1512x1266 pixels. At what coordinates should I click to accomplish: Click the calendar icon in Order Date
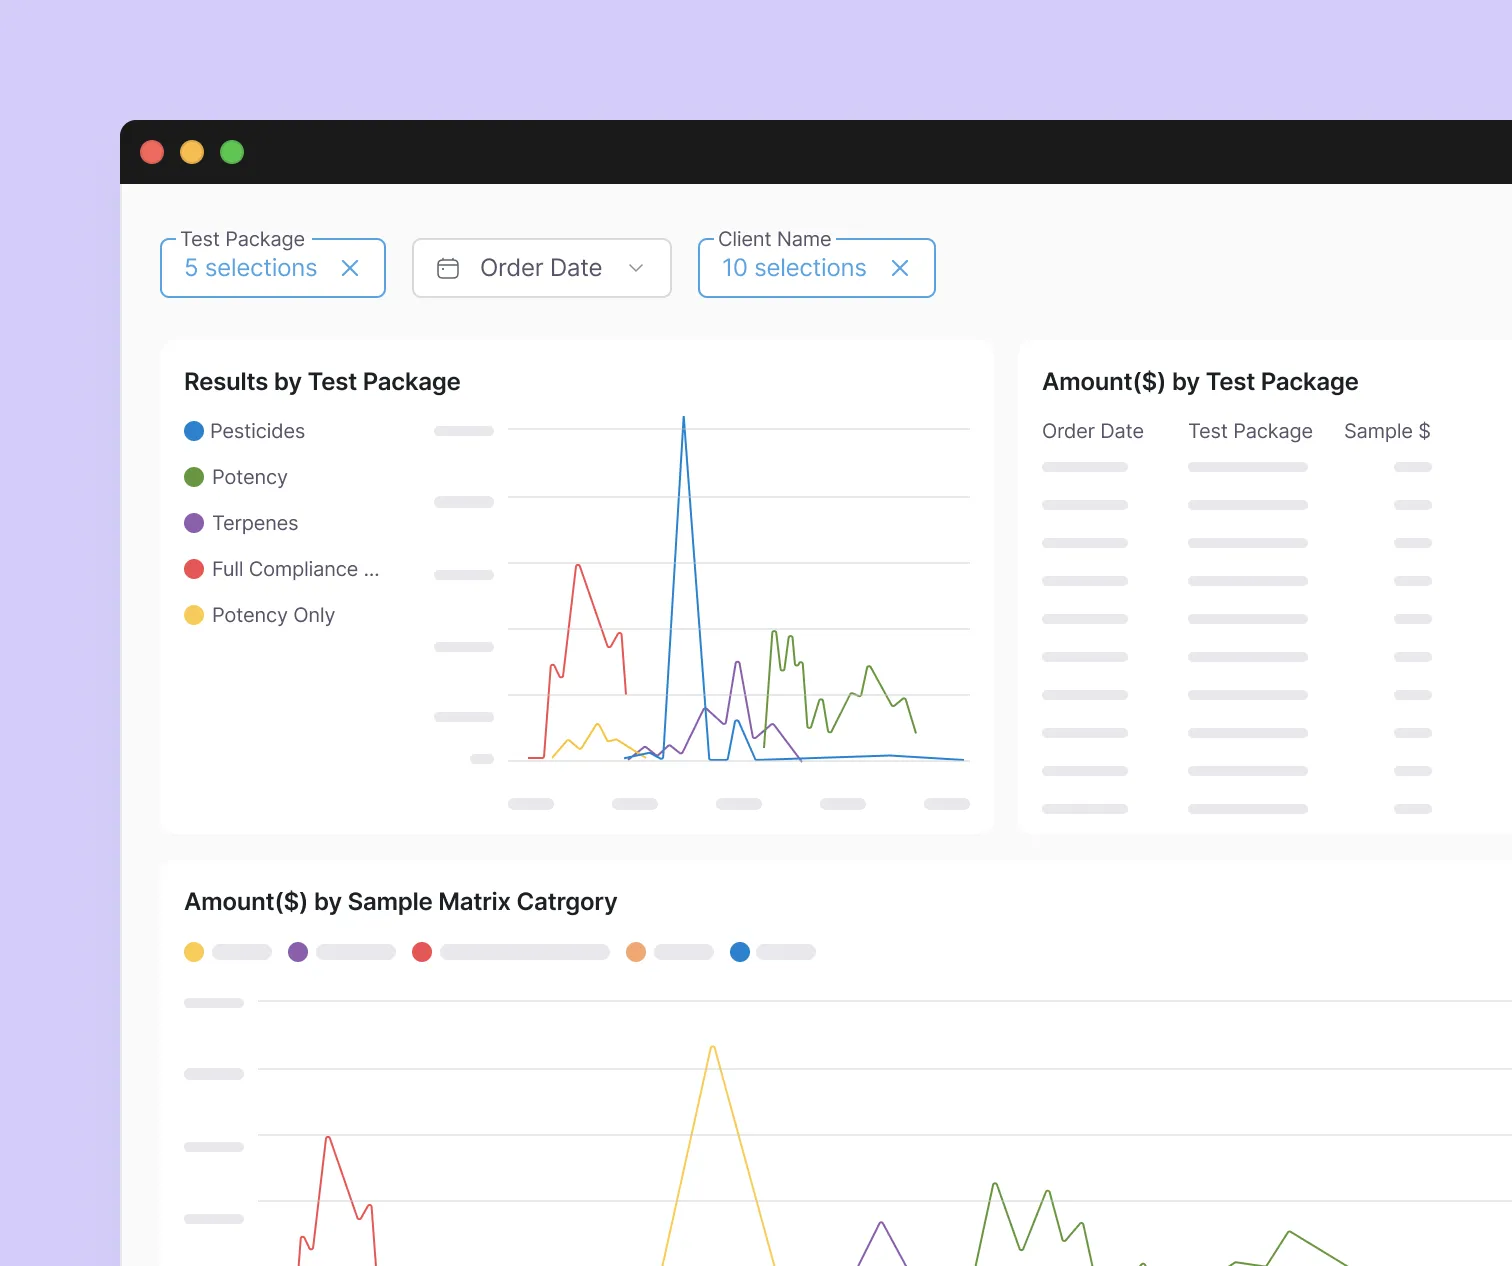pos(448,268)
